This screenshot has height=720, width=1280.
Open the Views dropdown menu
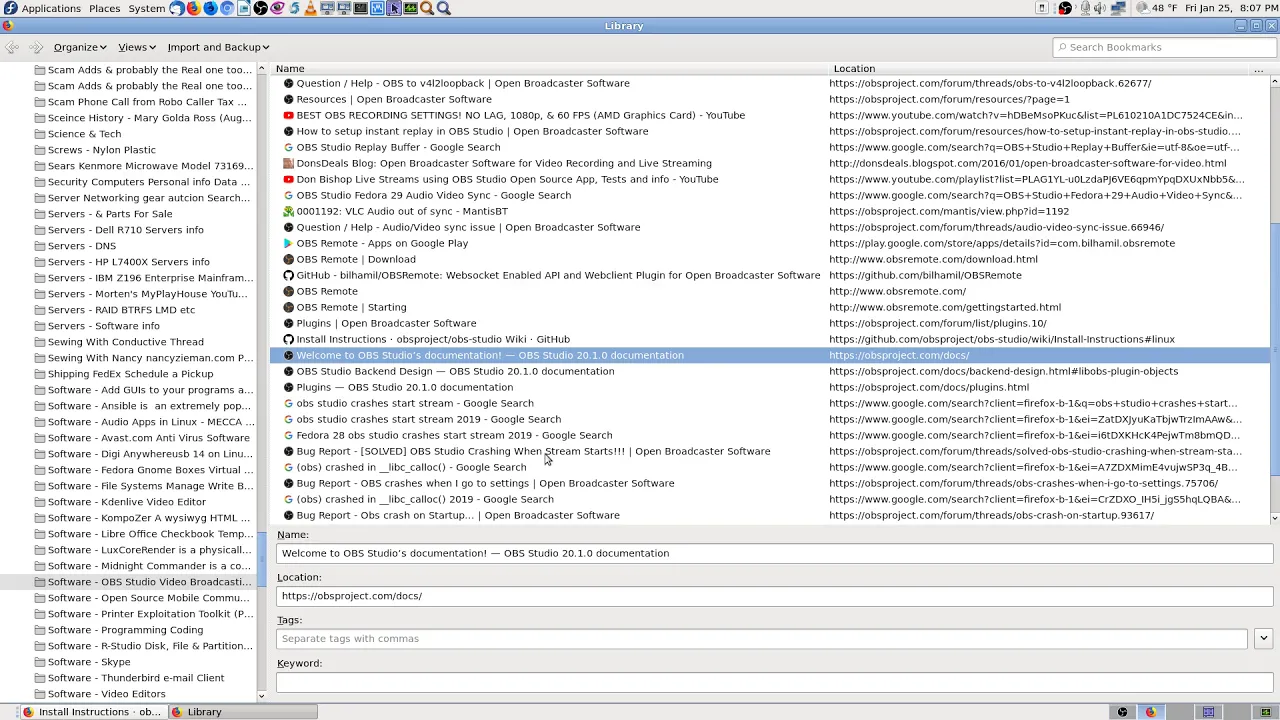[137, 47]
